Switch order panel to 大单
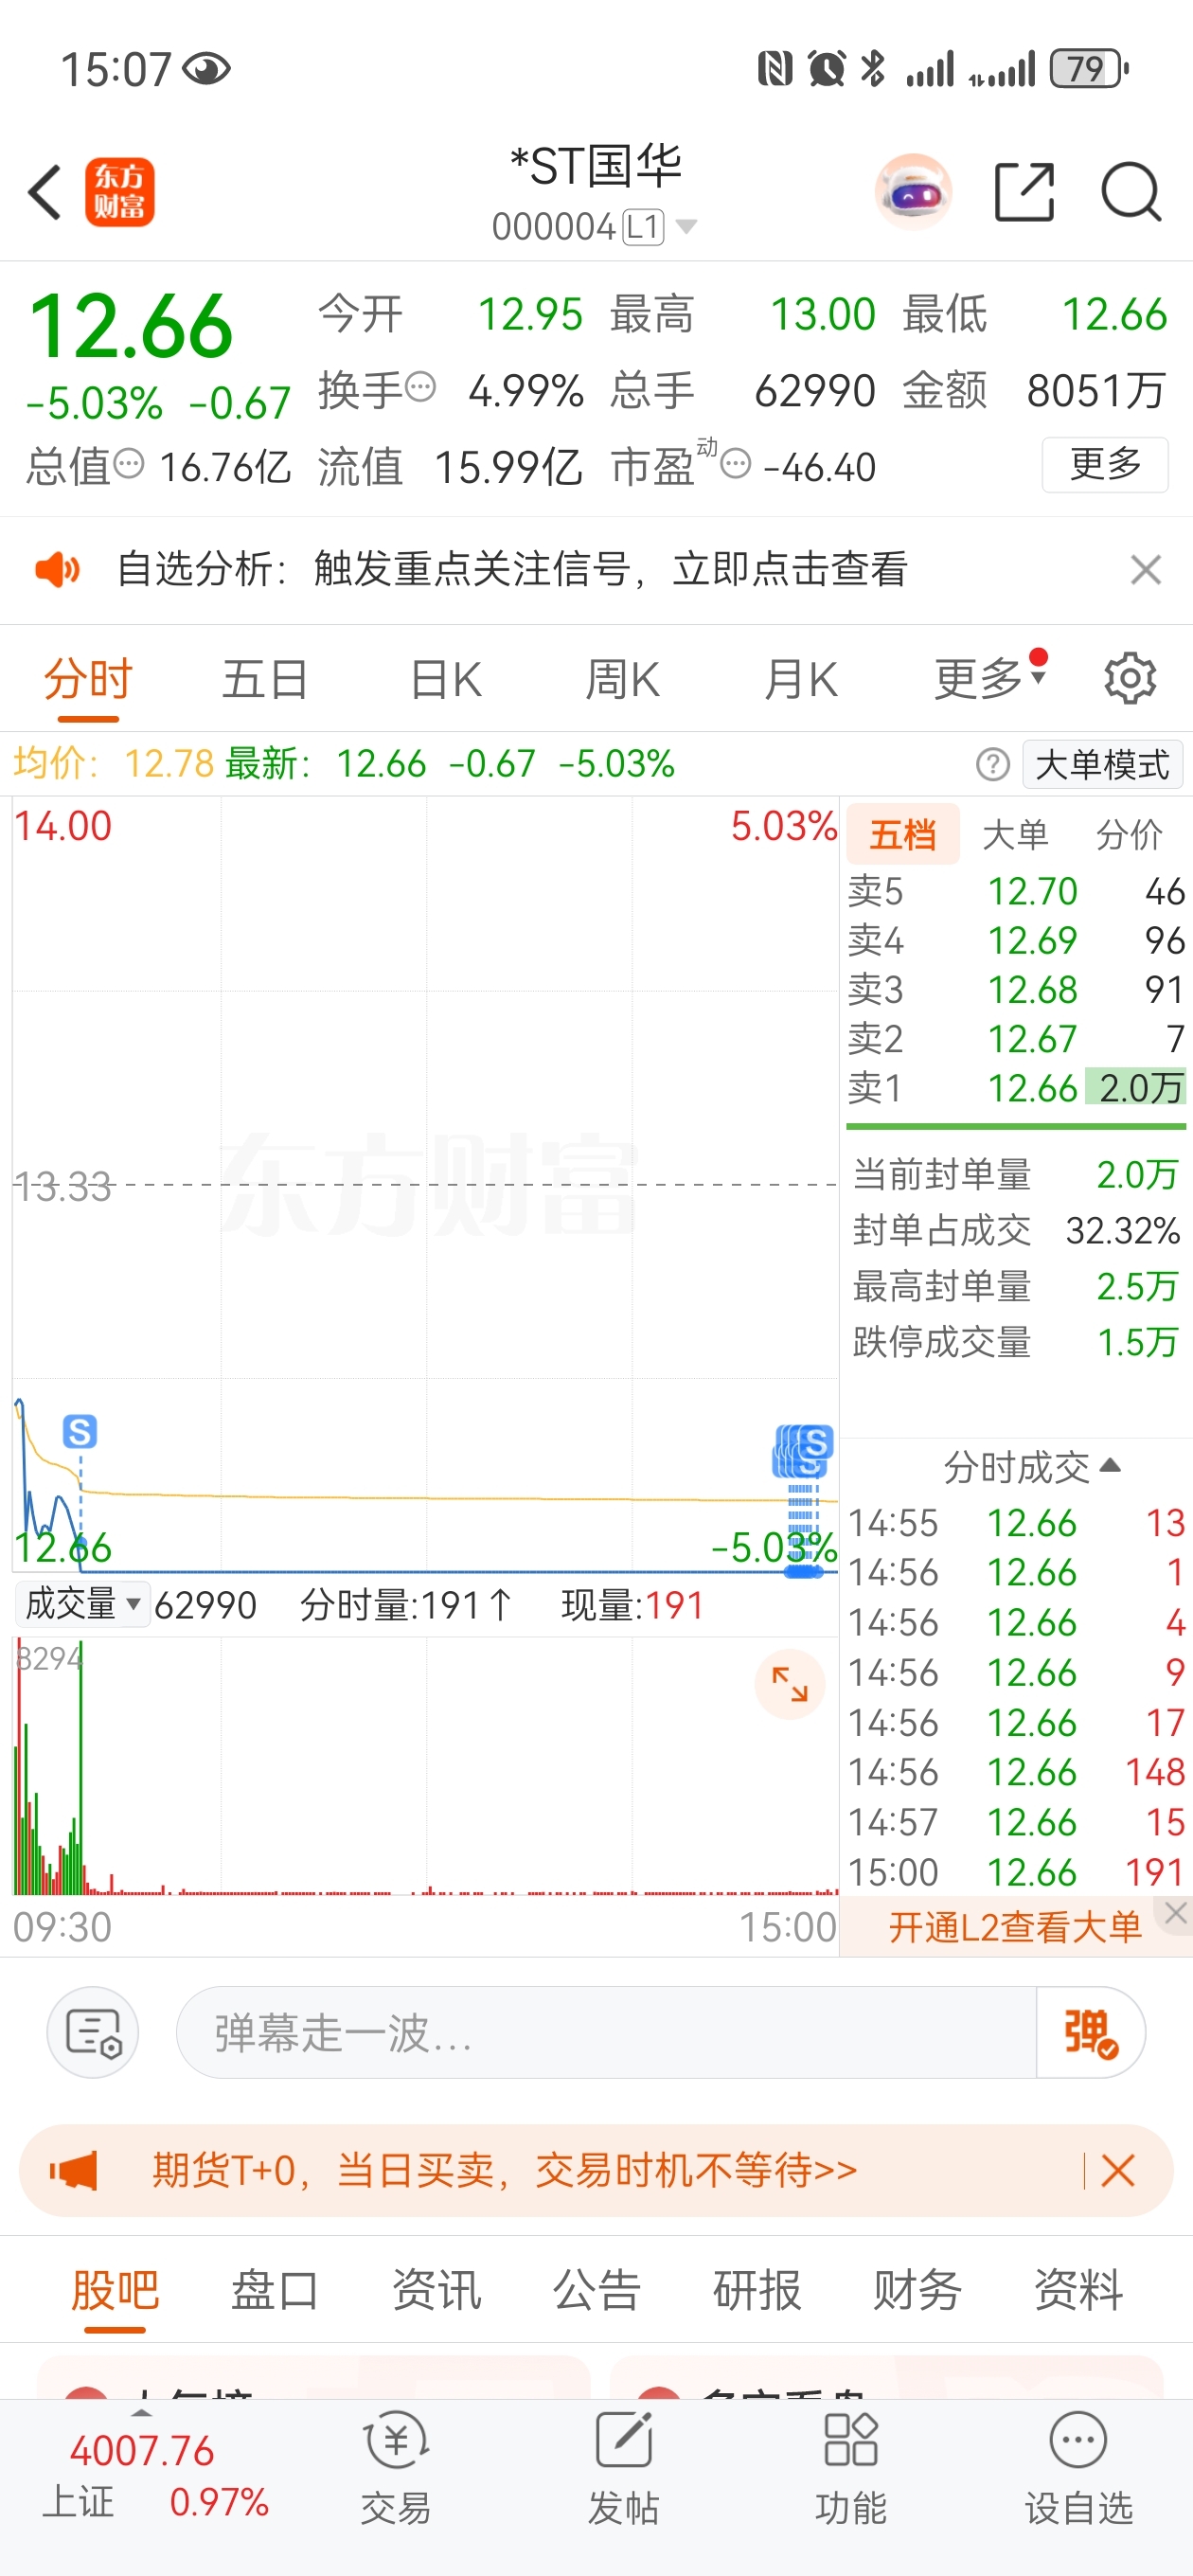This screenshot has width=1193, height=2576. click(x=1015, y=834)
